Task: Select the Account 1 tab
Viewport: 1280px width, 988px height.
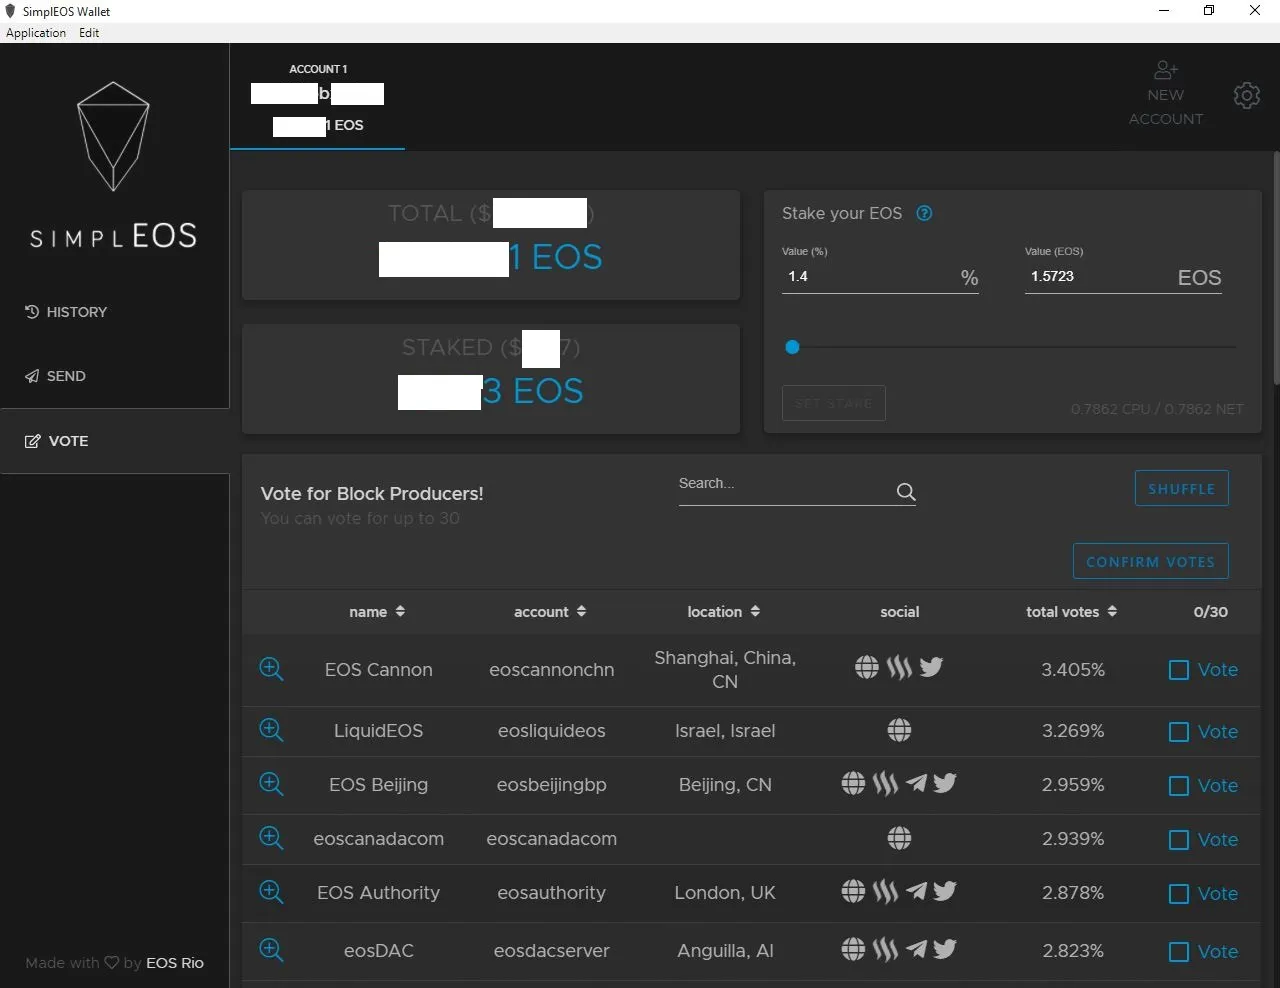Action: [317, 97]
